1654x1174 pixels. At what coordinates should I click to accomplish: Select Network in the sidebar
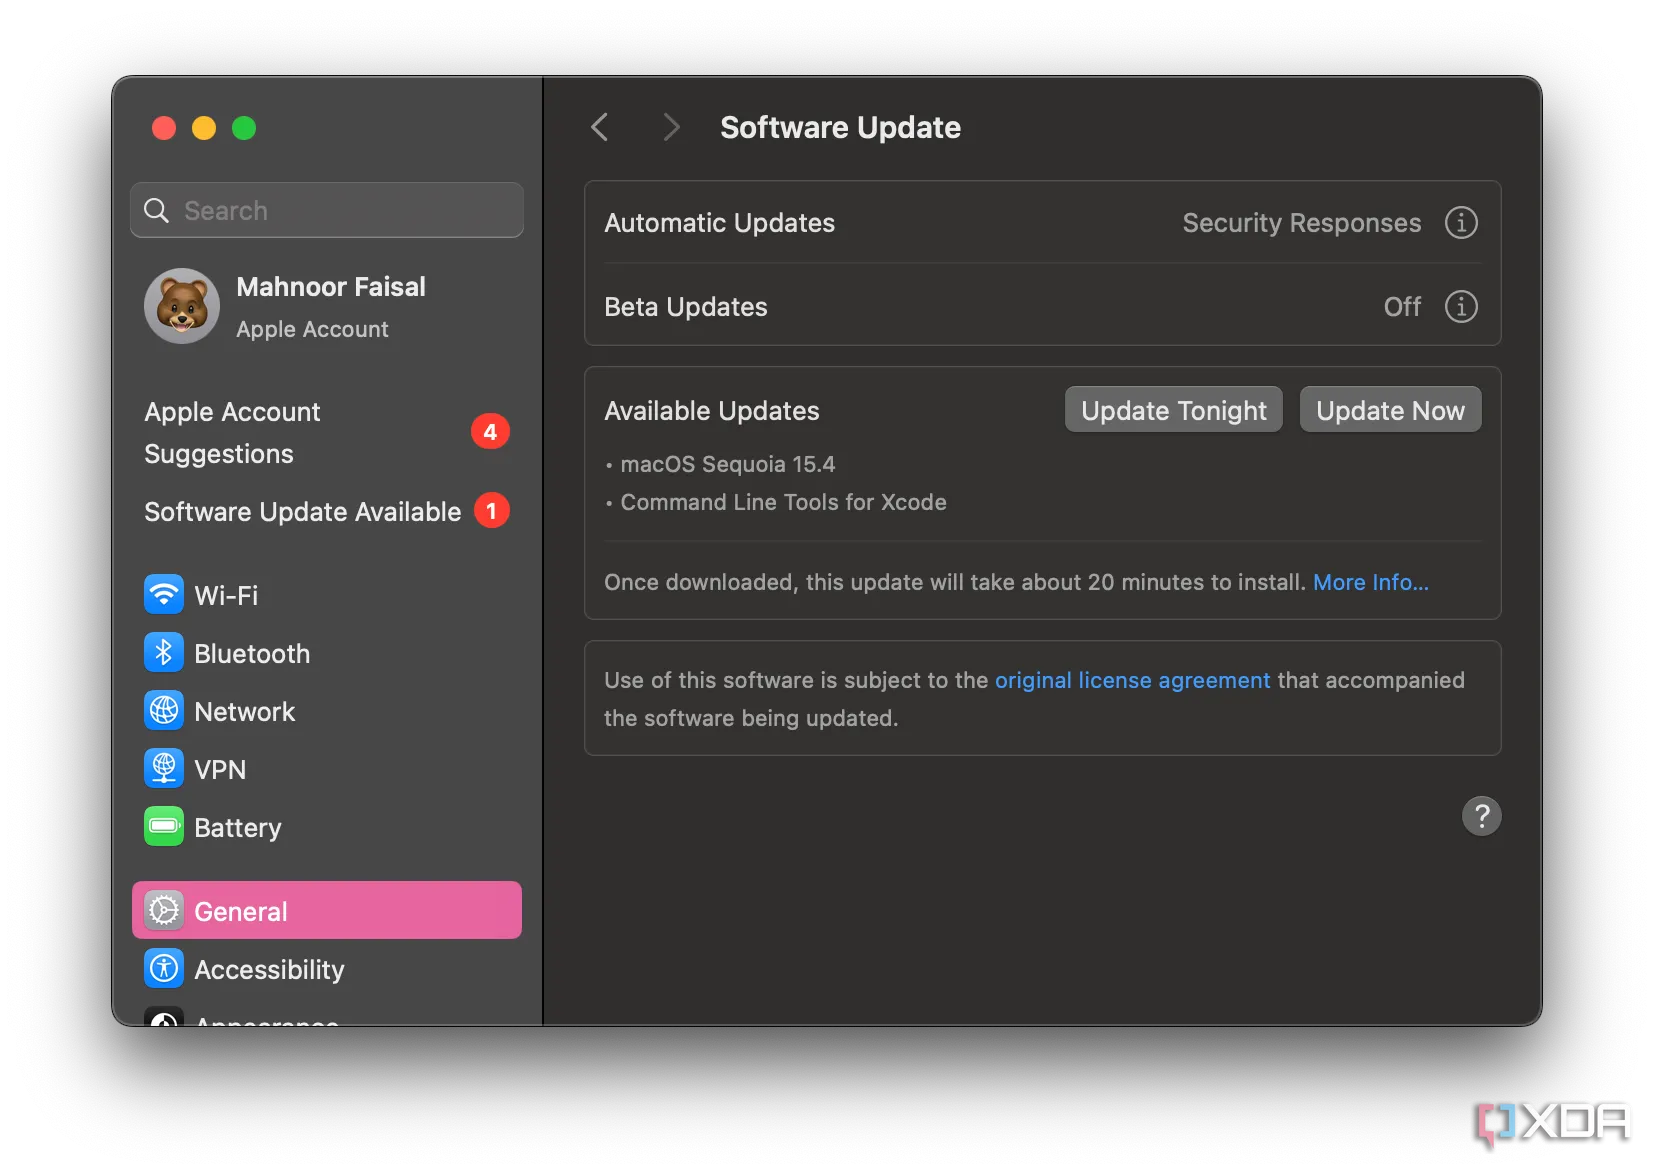[327, 711]
